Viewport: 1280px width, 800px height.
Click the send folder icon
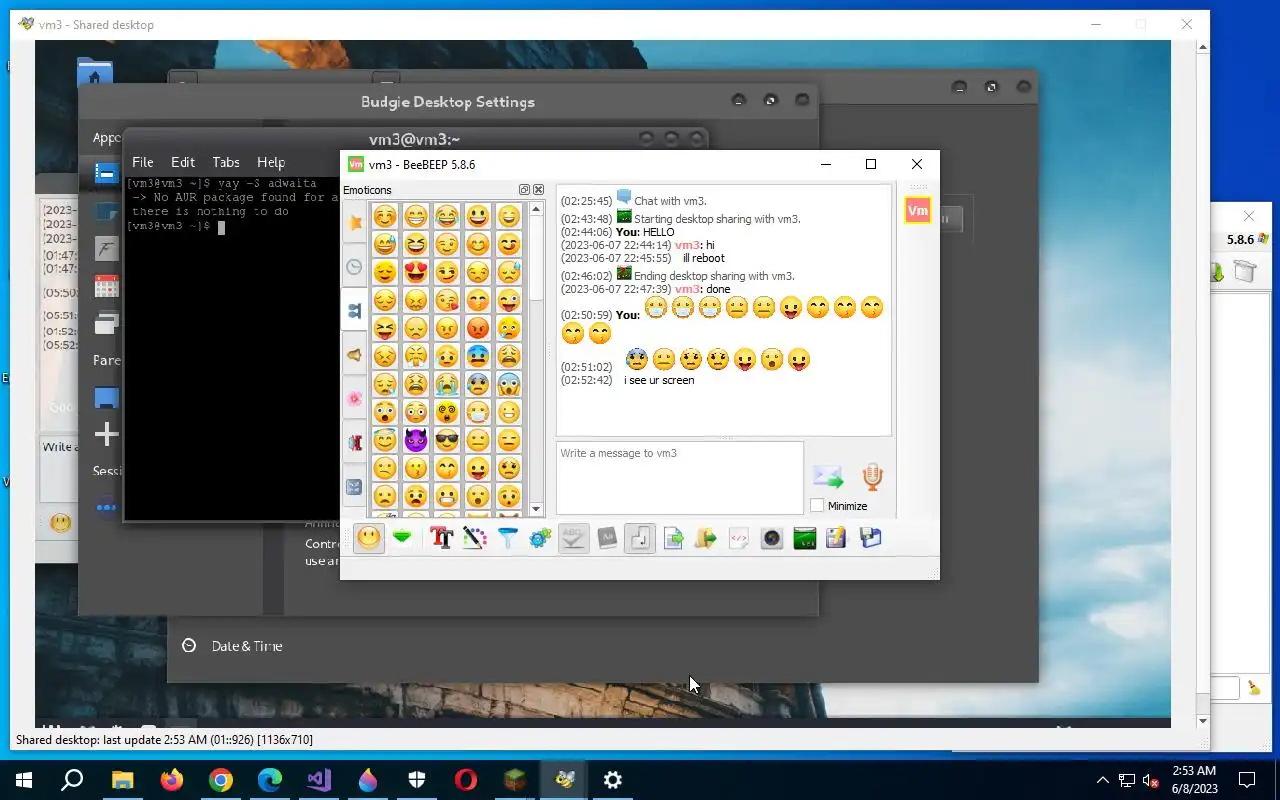(x=706, y=538)
